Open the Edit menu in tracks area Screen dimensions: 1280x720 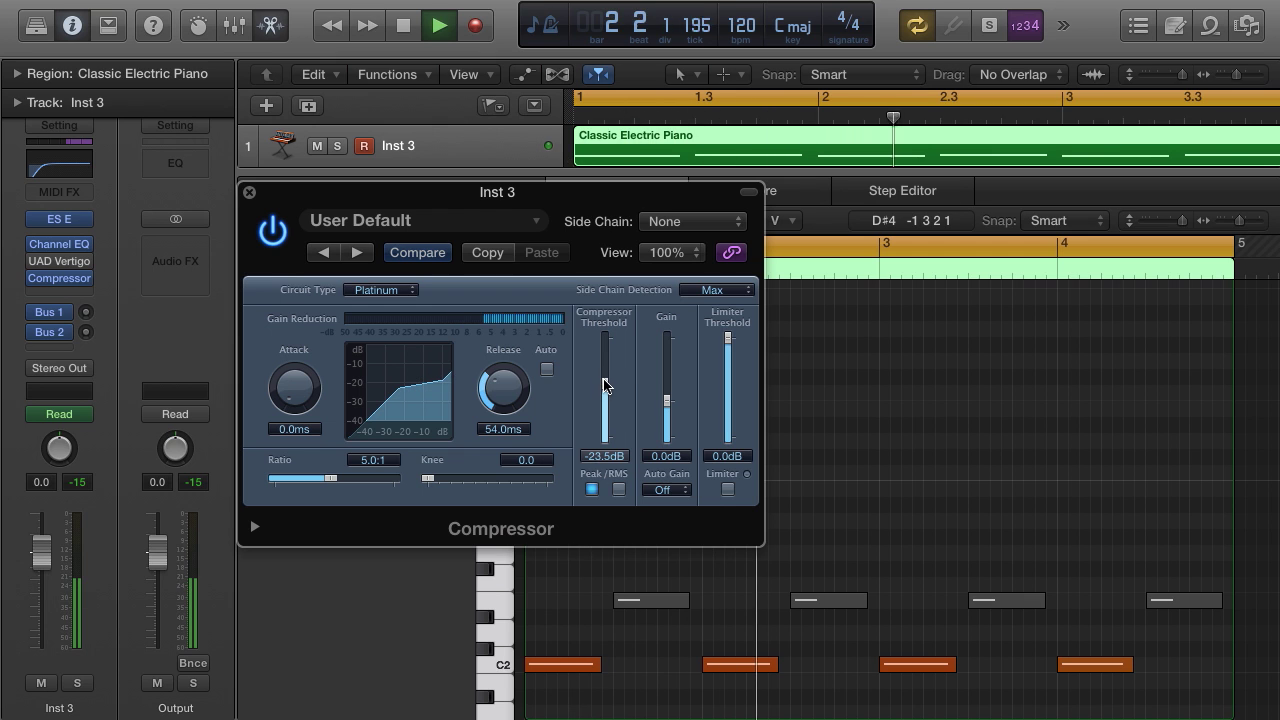pos(321,74)
